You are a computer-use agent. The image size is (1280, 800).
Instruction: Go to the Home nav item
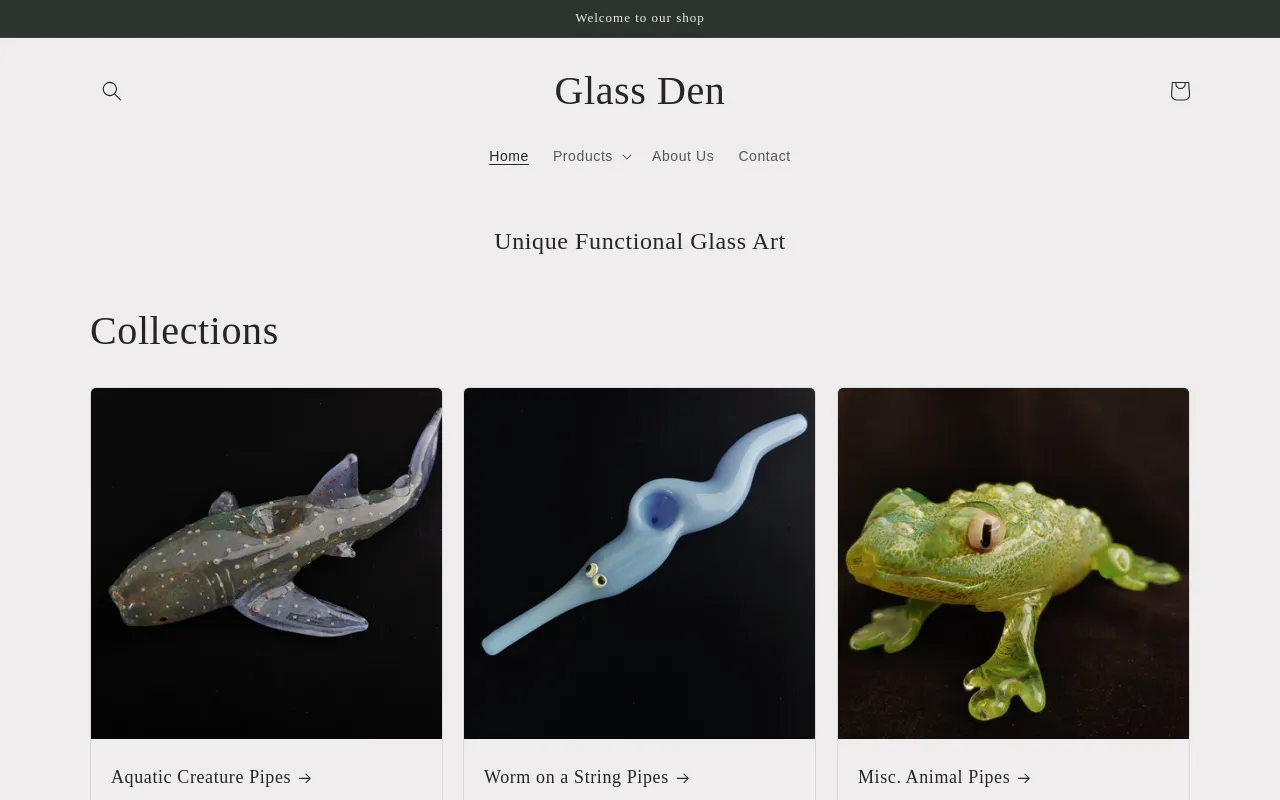pyautogui.click(x=509, y=156)
